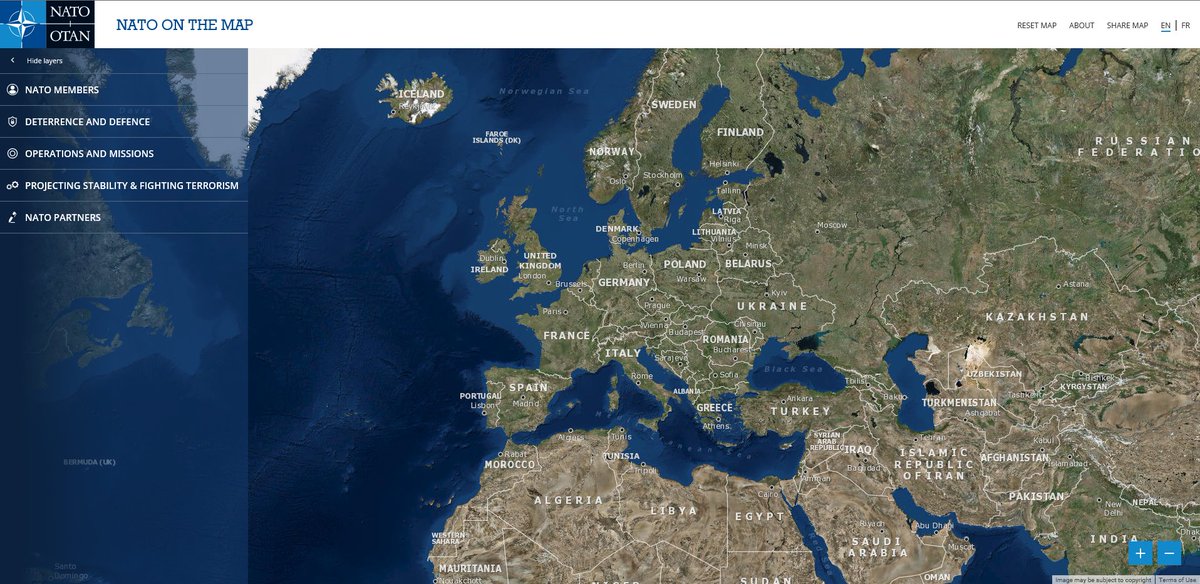Click the Share Map link
Screen dimensions: 1200x584
pyautogui.click(x=1127, y=25)
